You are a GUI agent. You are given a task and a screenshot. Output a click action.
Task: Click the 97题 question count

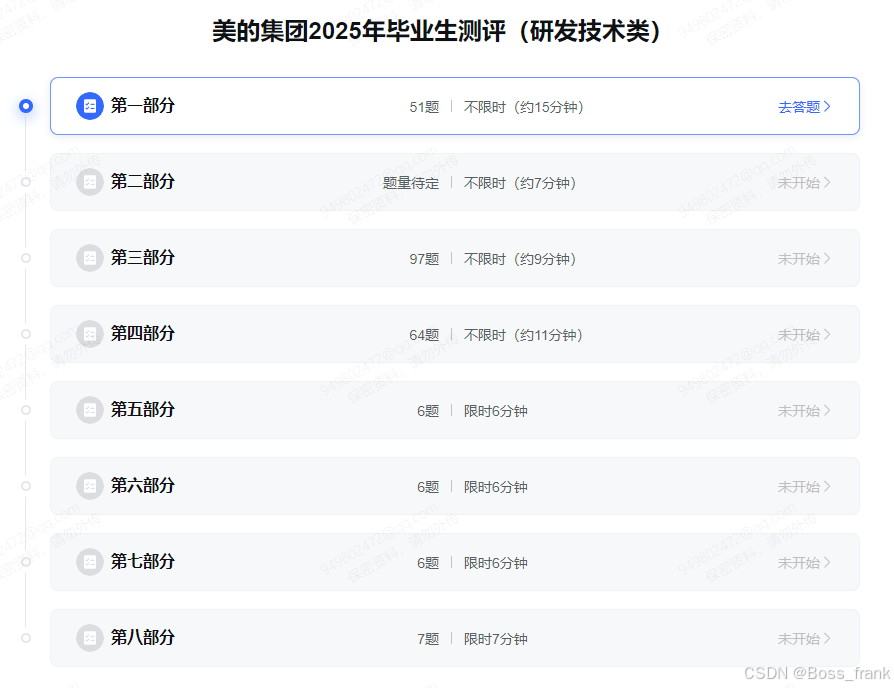pos(424,259)
